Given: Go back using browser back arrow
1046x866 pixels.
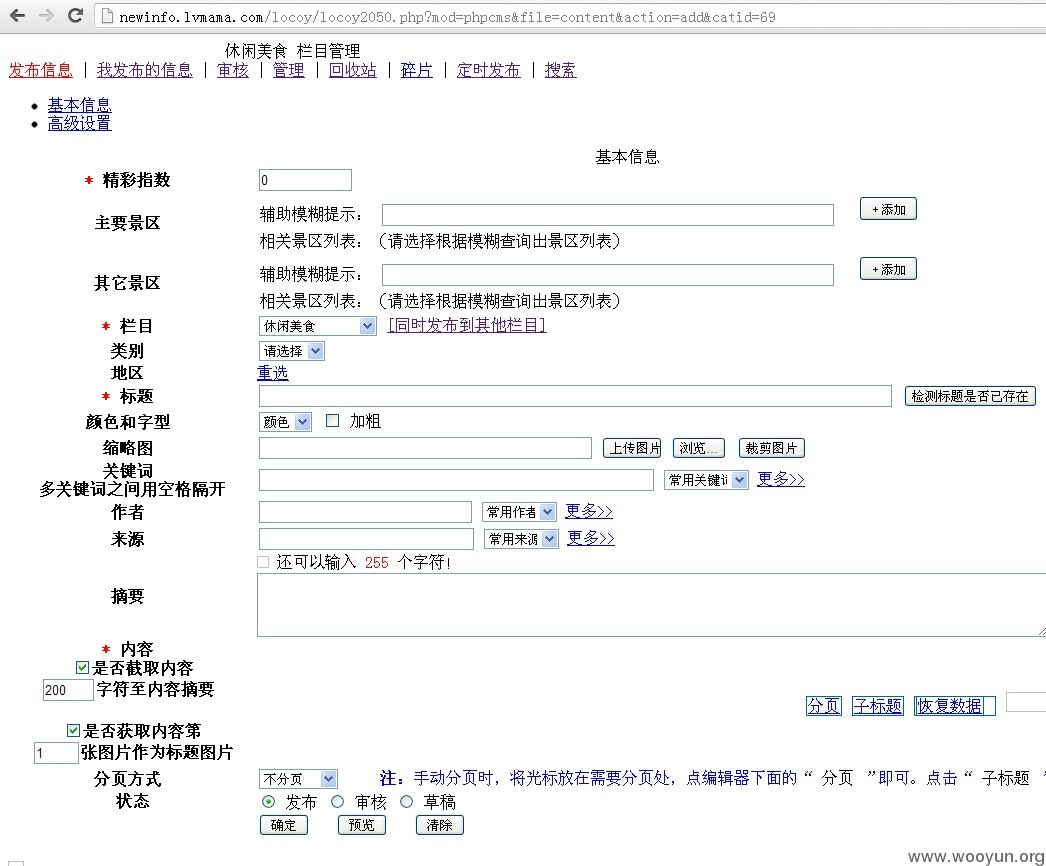Looking at the screenshot, I should (17, 15).
